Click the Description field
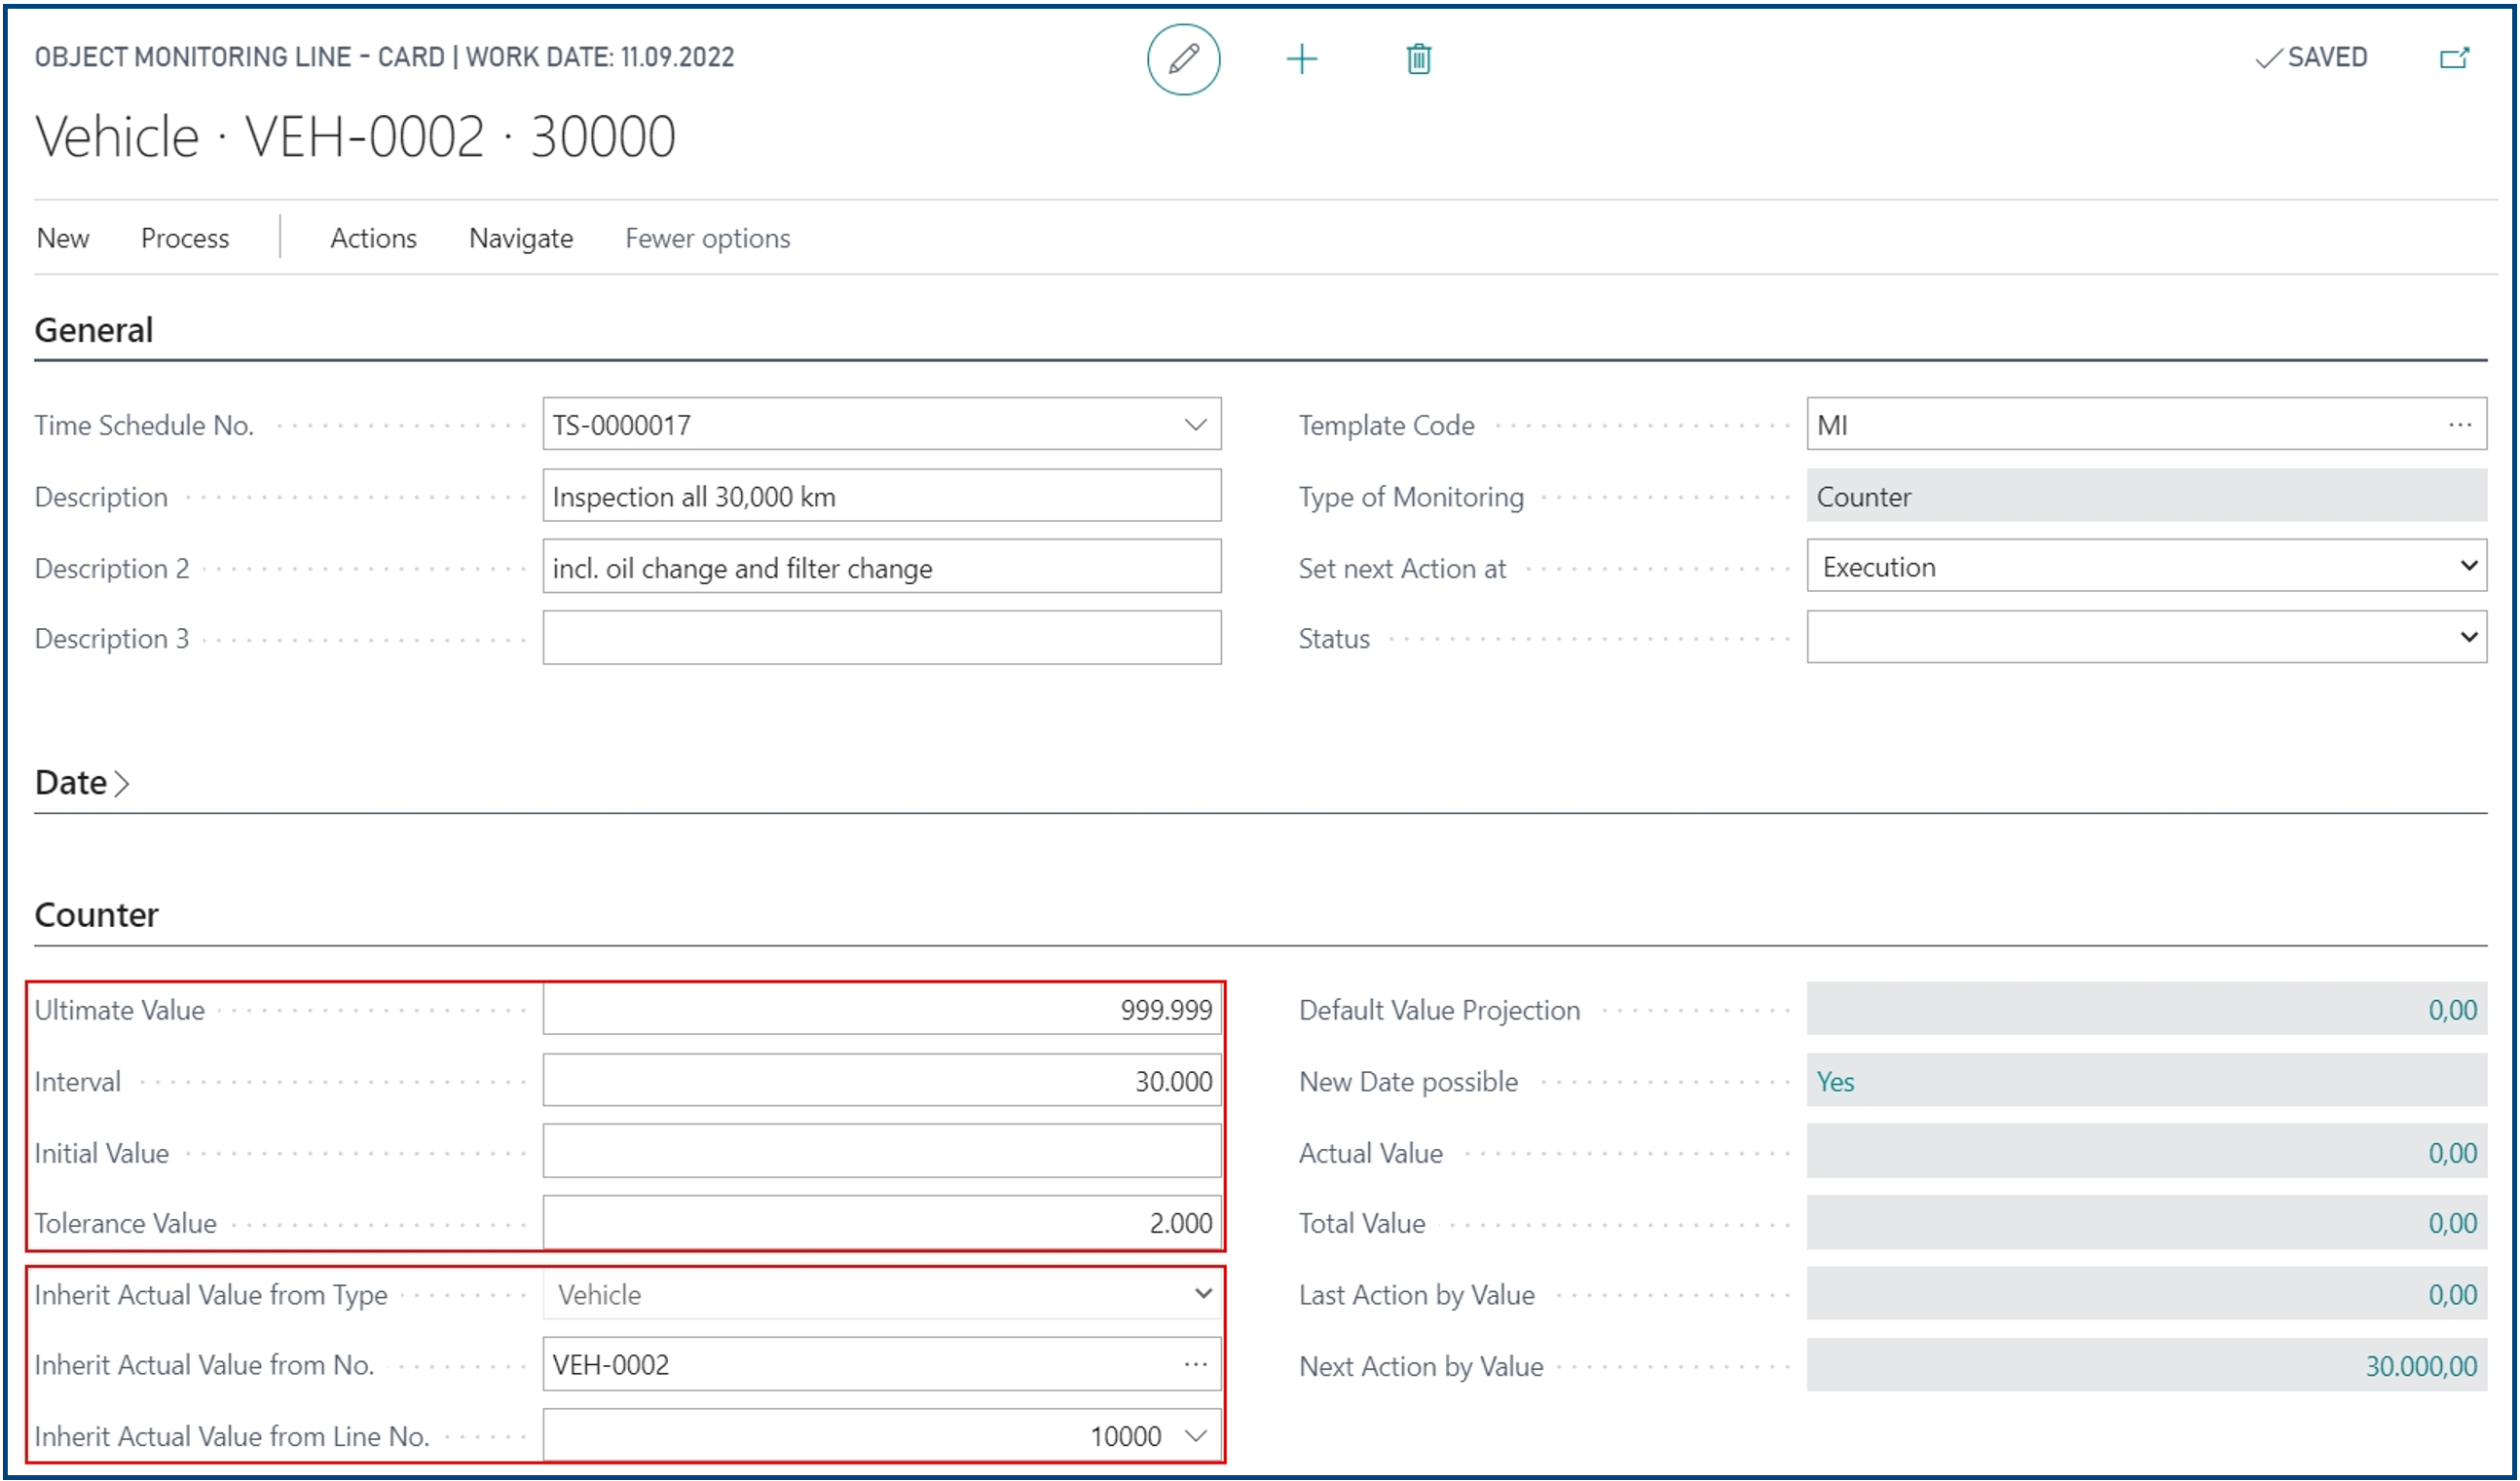The width and height of the screenshot is (2520, 1481). coord(882,496)
